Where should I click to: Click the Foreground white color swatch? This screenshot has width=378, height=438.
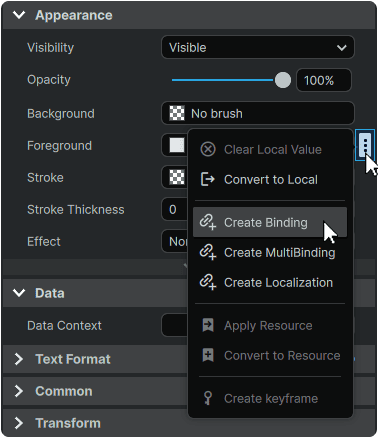click(177, 145)
